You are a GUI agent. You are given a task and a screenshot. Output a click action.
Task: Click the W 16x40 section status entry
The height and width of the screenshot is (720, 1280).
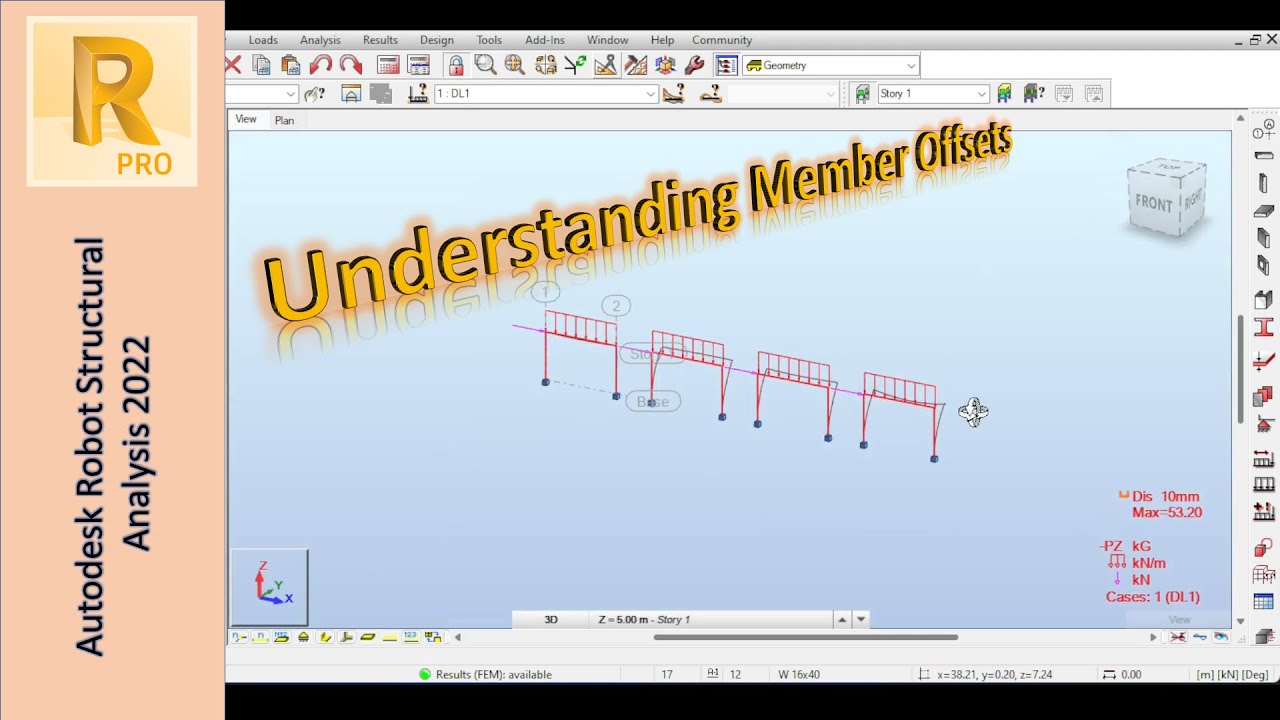click(799, 674)
